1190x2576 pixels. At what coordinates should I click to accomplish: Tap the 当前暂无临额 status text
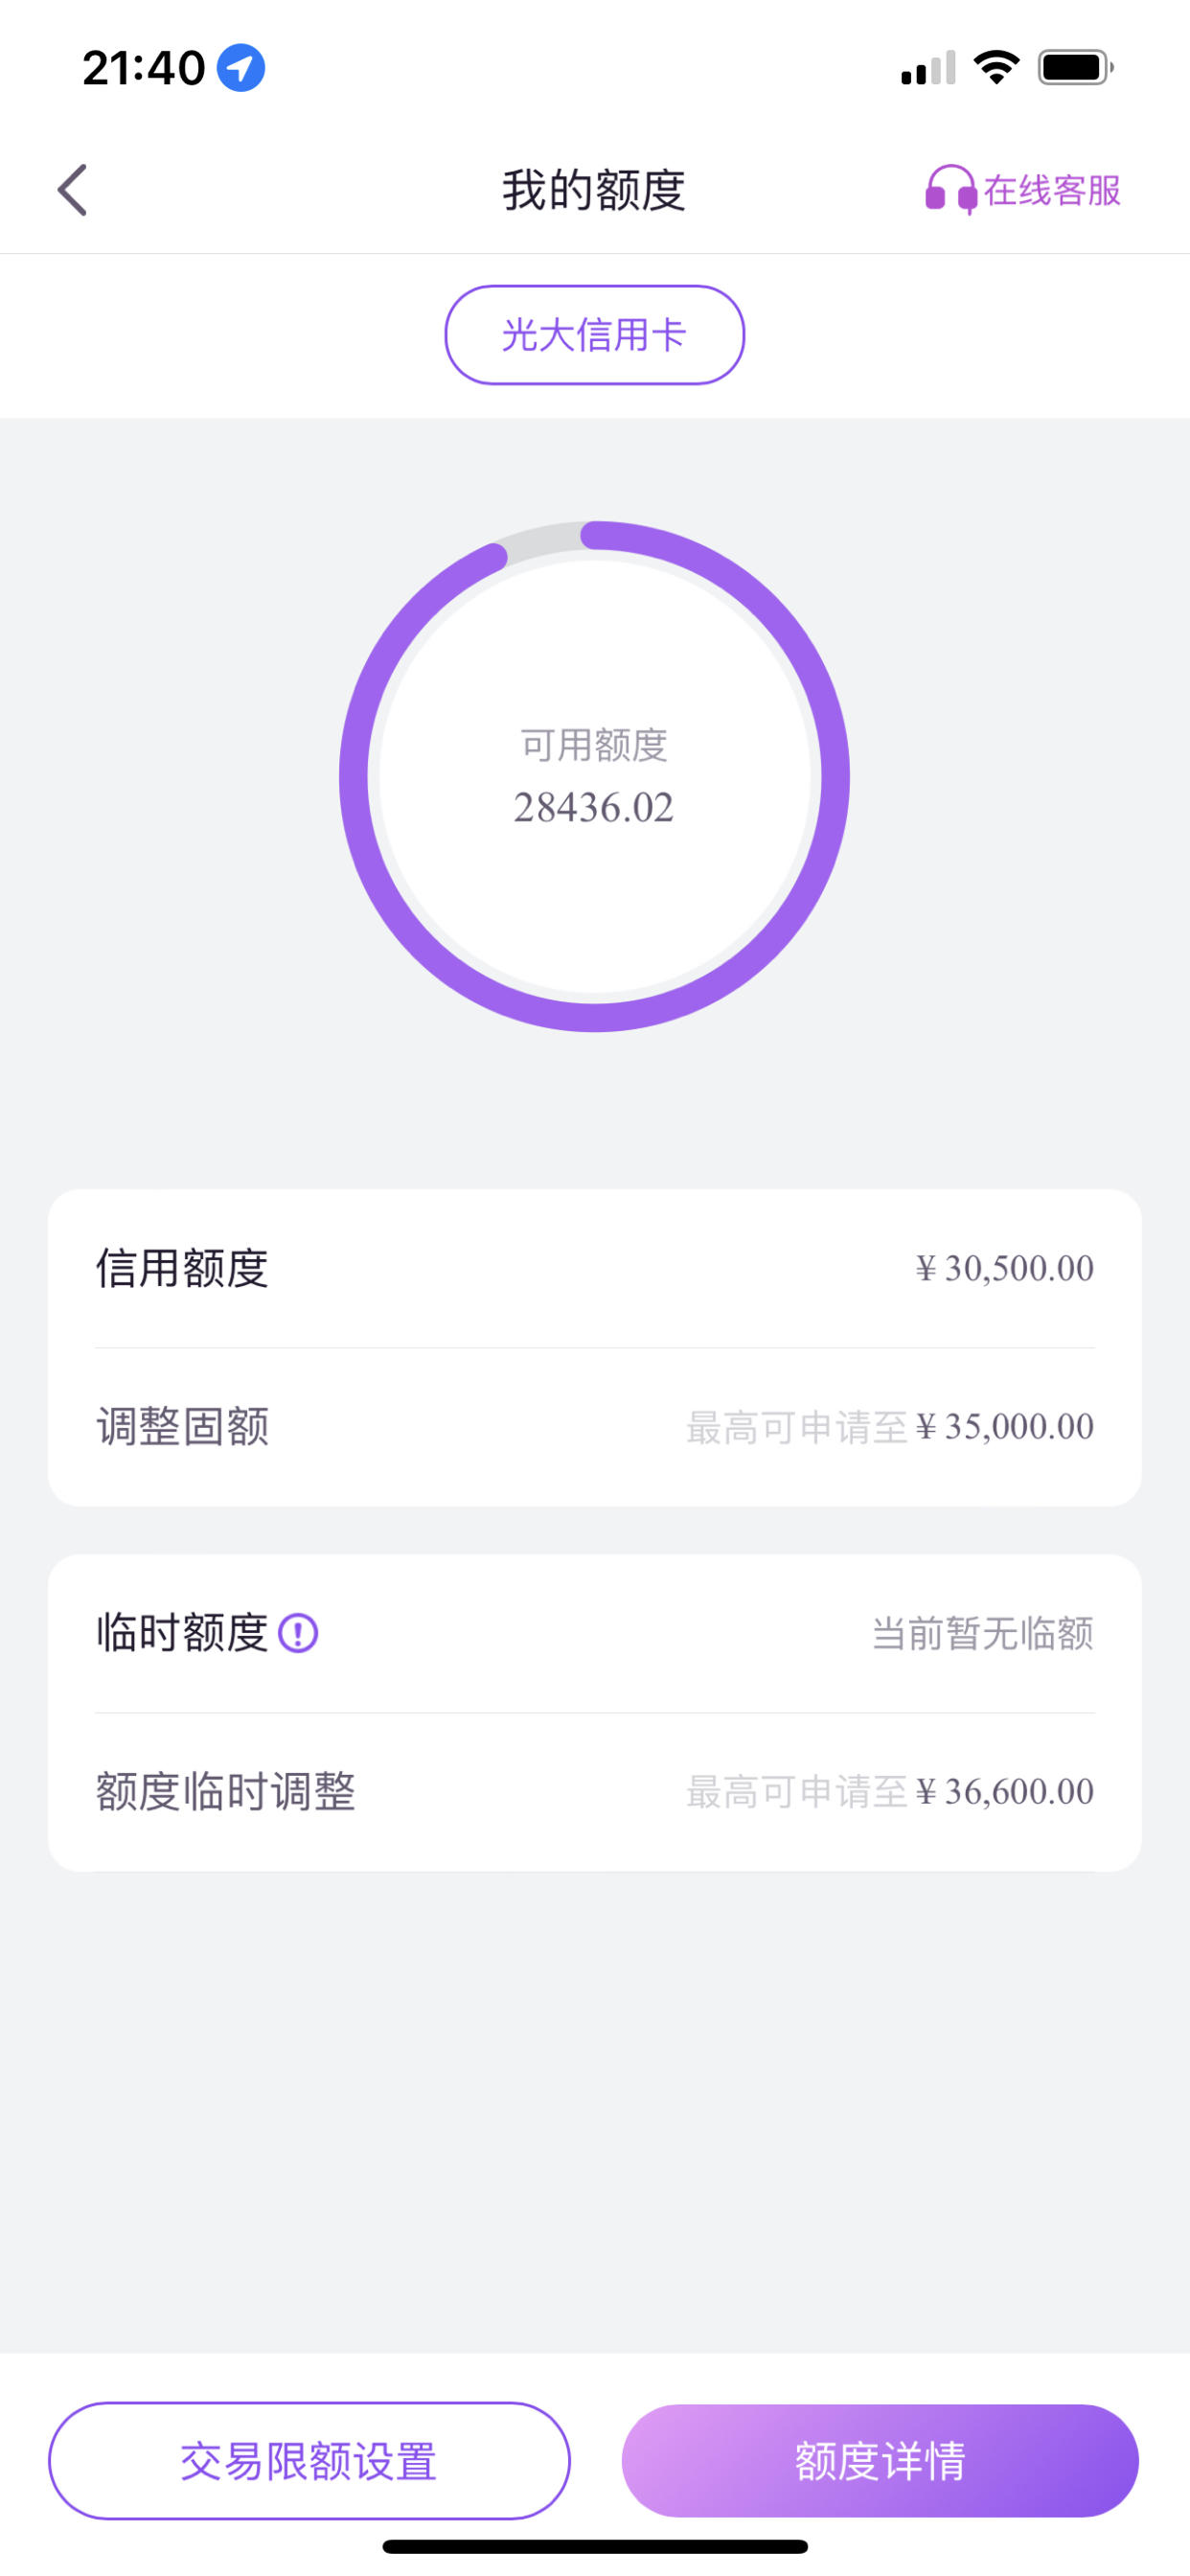(x=983, y=1633)
